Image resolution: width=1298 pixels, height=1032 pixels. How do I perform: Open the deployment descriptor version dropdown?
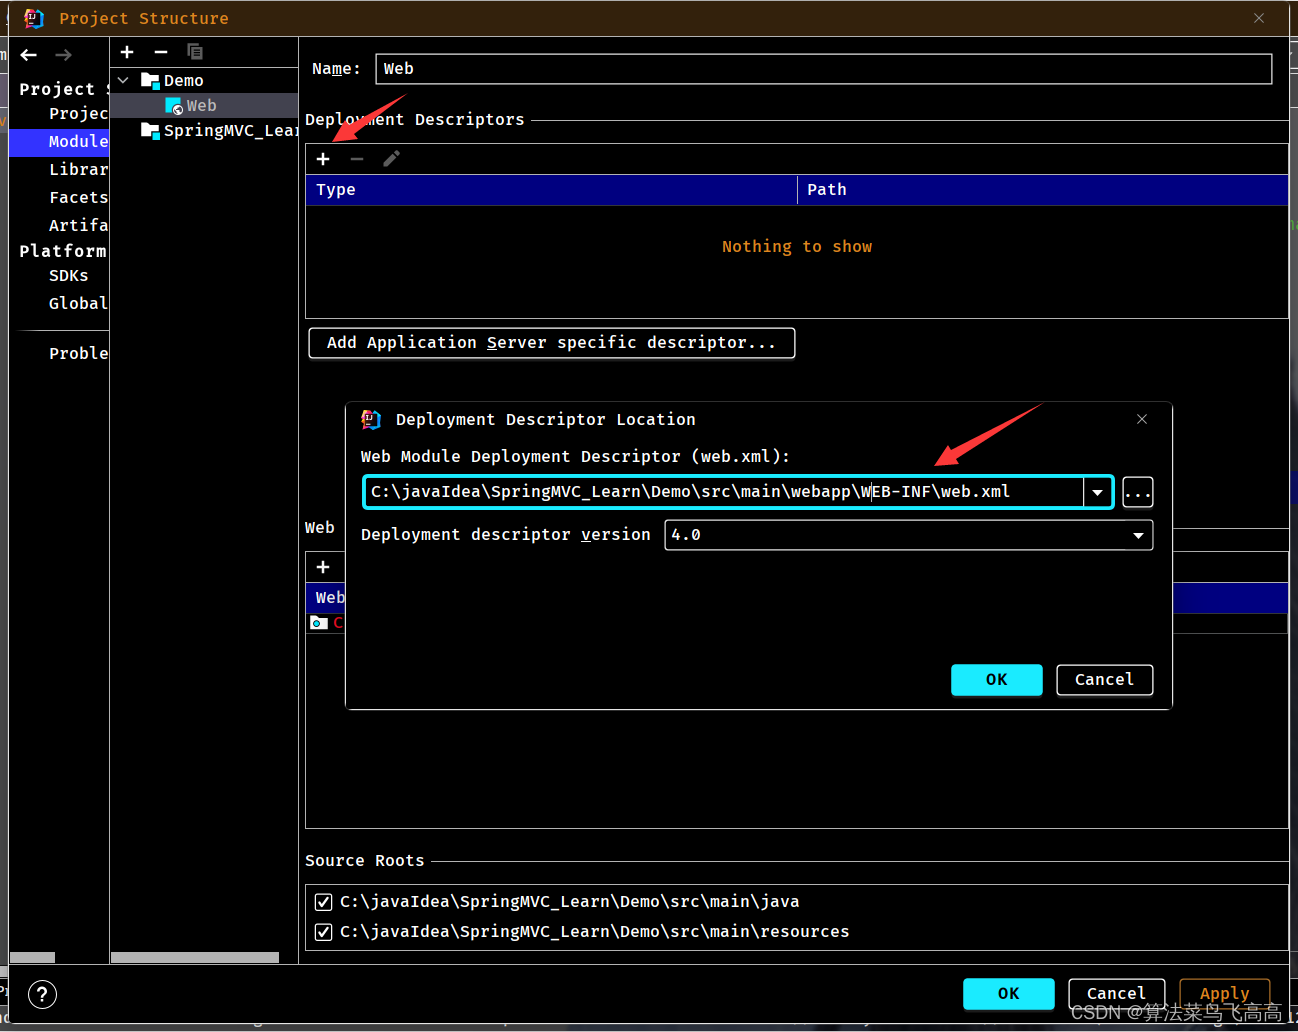1138,535
